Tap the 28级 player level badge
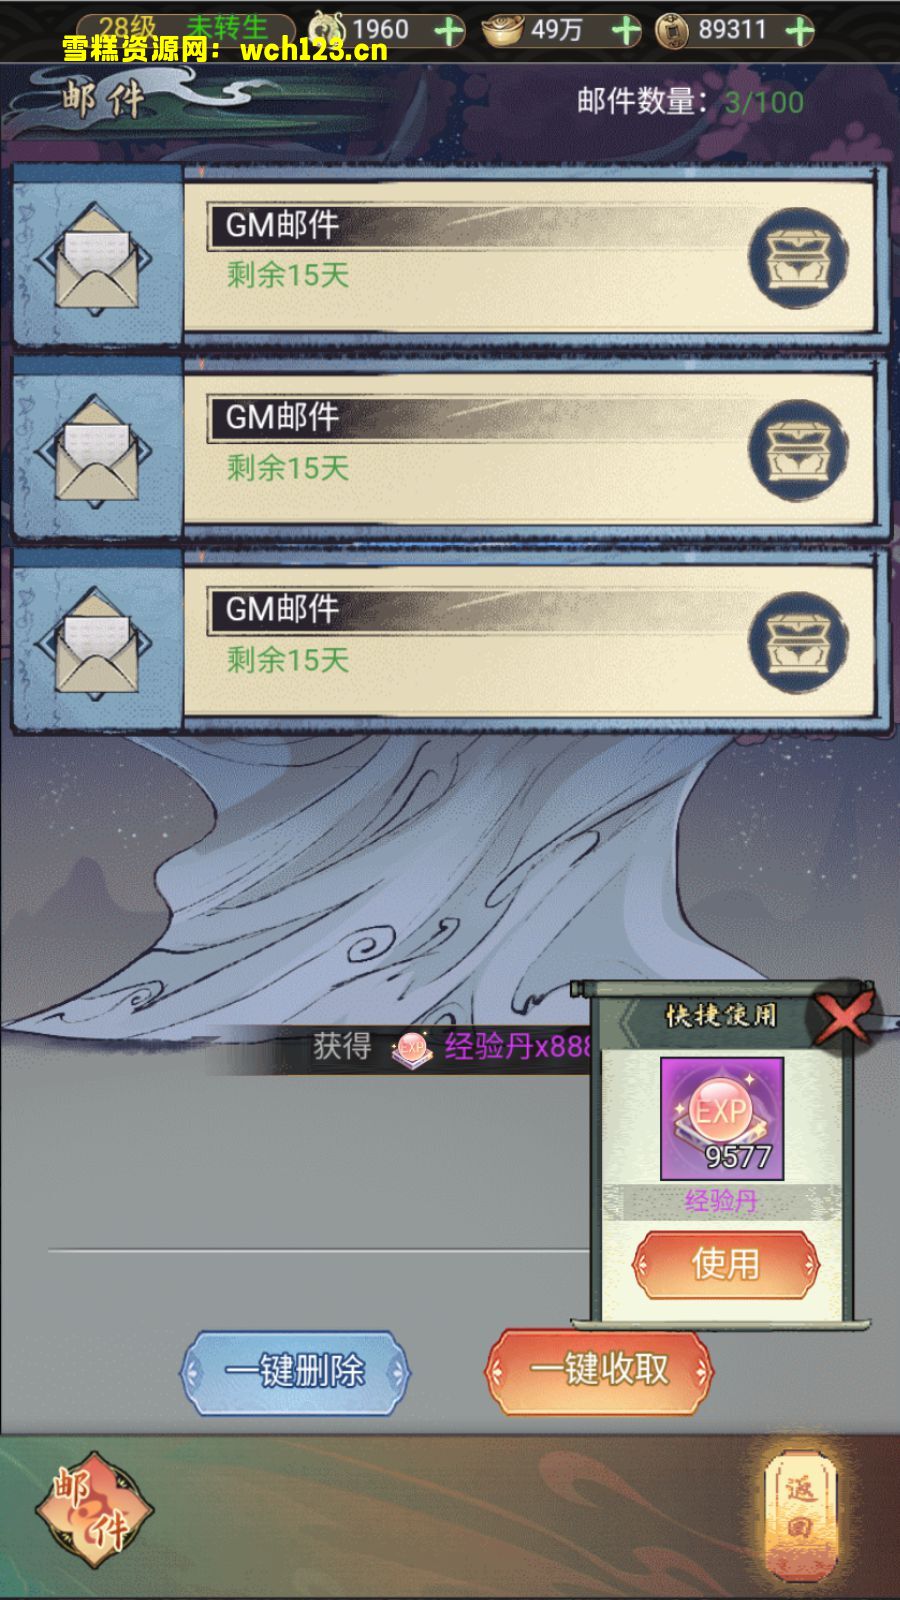The image size is (900, 1600). pyautogui.click(x=127, y=29)
